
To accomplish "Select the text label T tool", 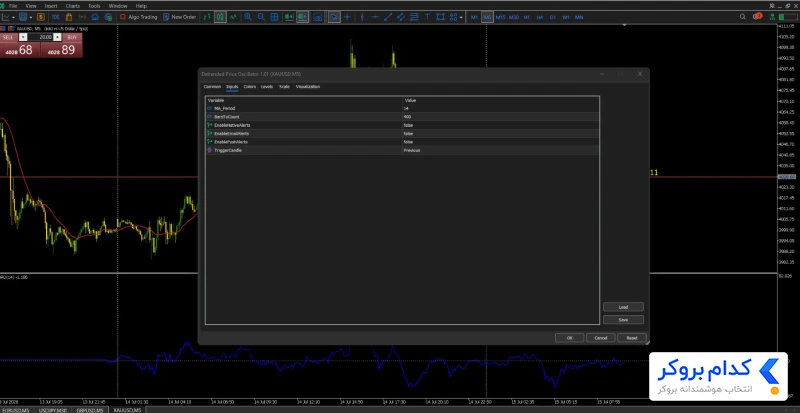I will pyautogui.click(x=427, y=17).
